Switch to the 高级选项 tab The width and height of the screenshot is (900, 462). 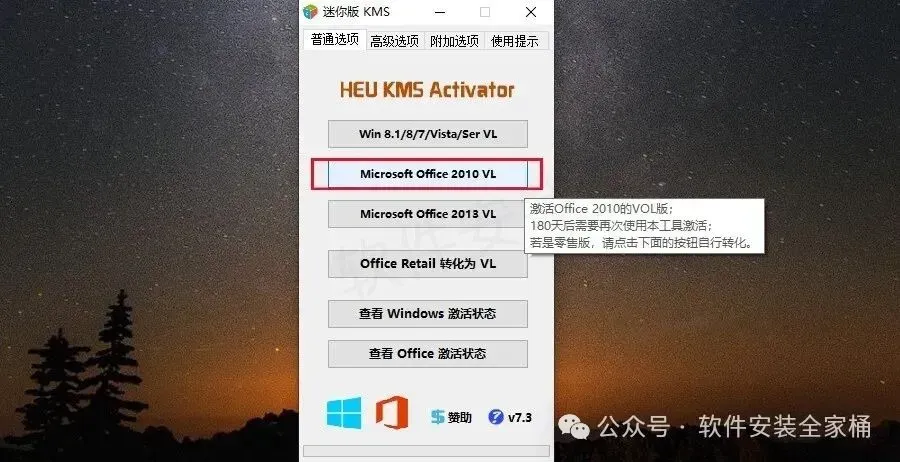point(394,41)
